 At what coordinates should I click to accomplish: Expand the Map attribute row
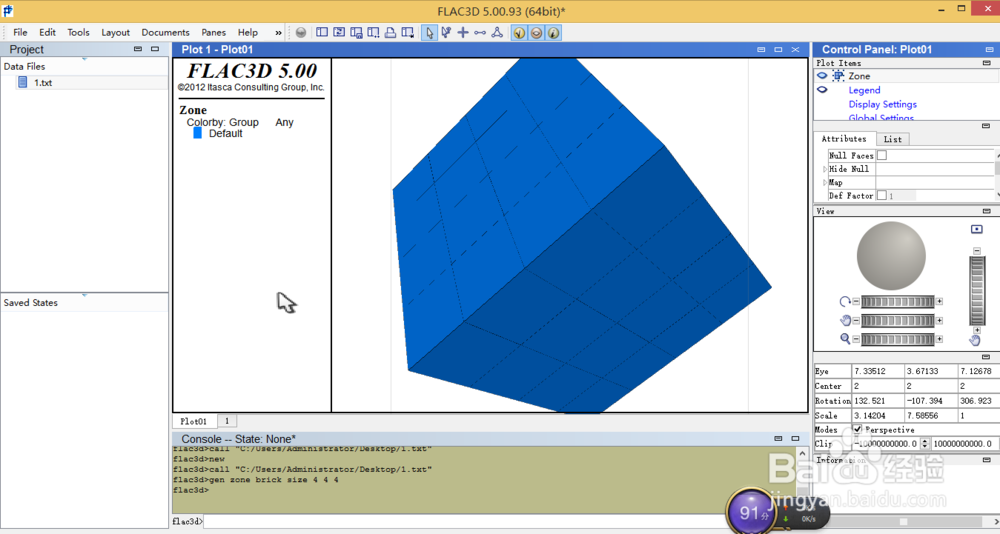[x=825, y=182]
